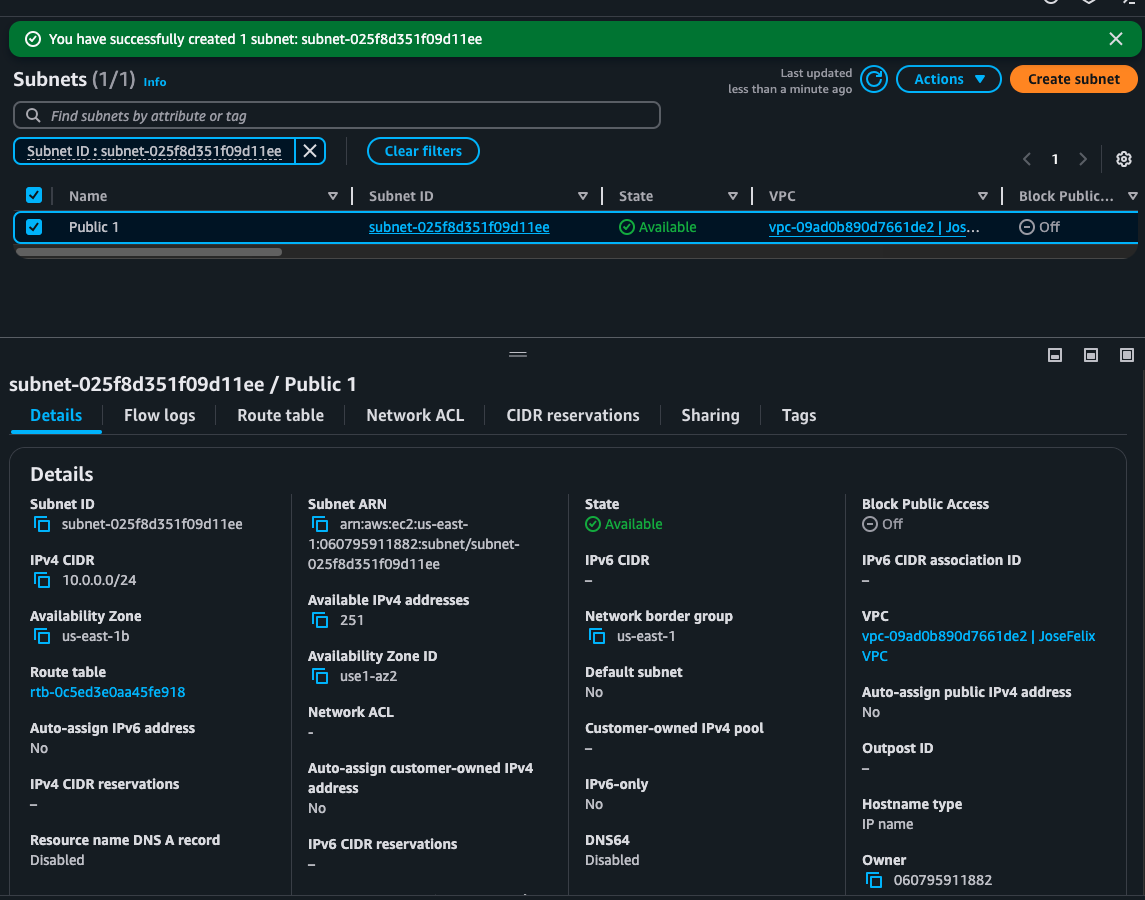Open the Network ACL tab
1145x900 pixels.
coord(415,415)
